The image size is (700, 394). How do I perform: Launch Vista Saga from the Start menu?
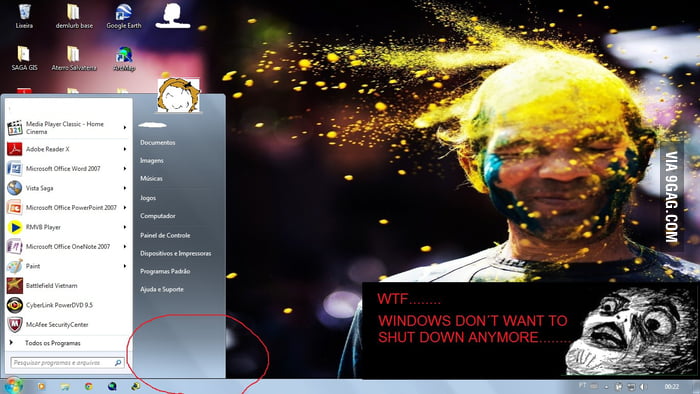67,188
